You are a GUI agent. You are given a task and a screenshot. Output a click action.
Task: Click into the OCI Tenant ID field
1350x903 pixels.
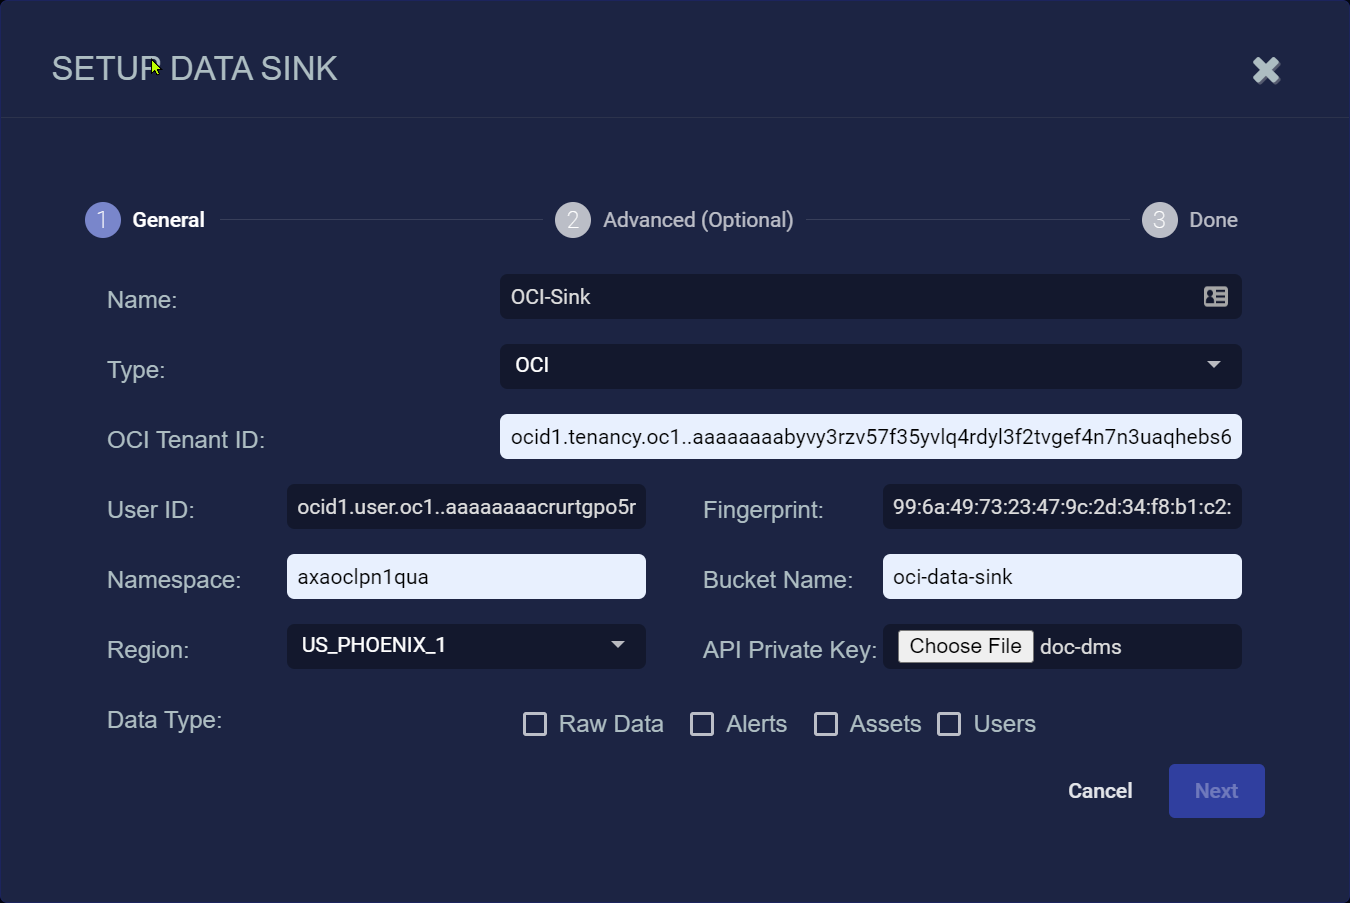click(870, 437)
